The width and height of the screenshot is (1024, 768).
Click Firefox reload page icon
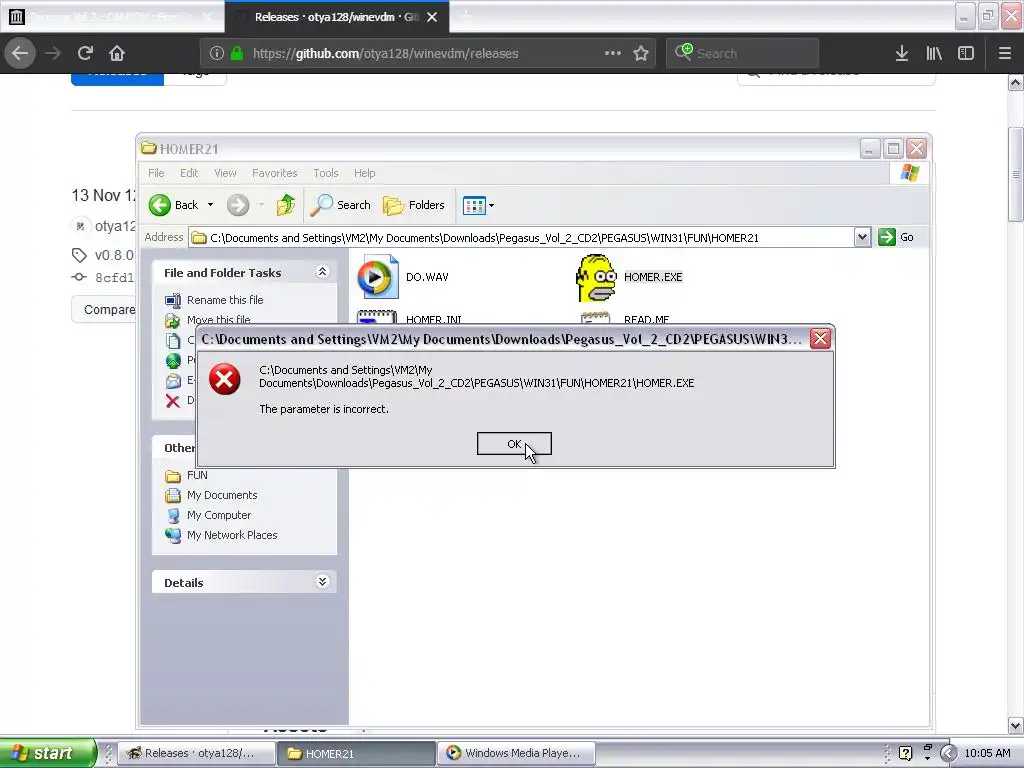click(85, 53)
